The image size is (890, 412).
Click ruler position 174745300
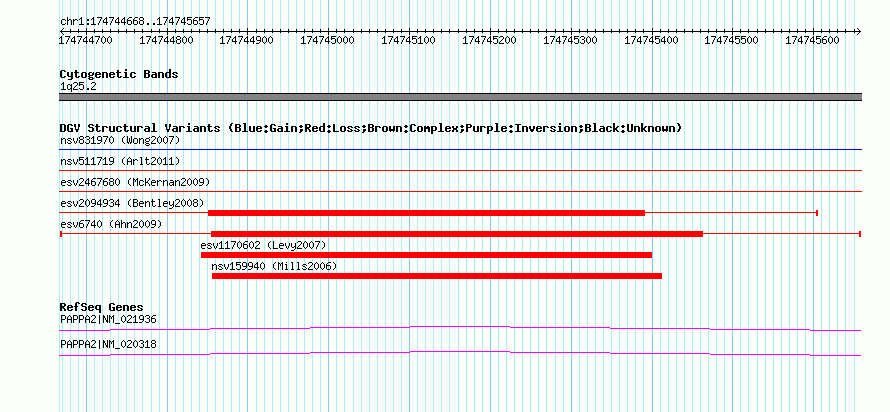pyautogui.click(x=570, y=40)
